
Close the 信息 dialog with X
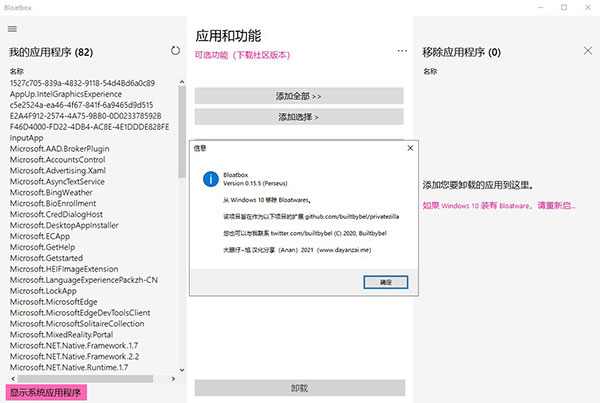(409, 148)
